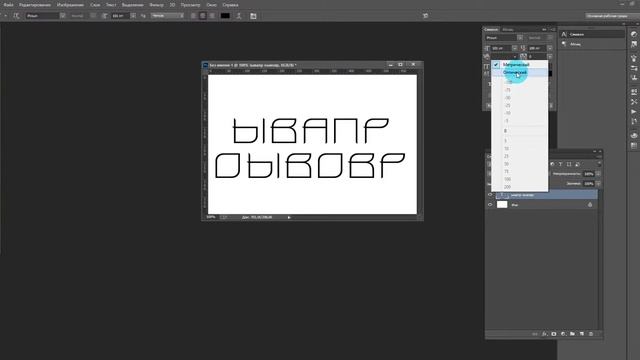This screenshot has width=640, height=360.
Task: Open the Справка menu
Action: [x=230, y=5]
